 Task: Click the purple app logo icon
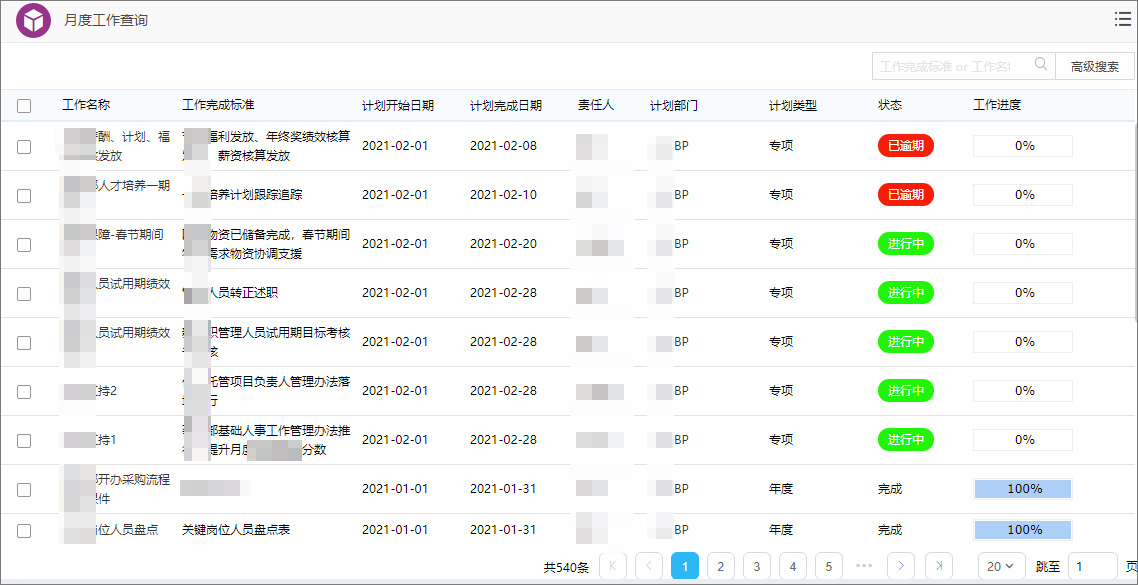tap(33, 19)
